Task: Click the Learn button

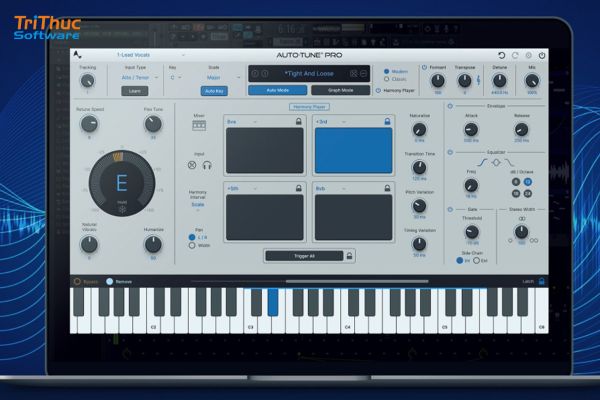Action: [135, 91]
